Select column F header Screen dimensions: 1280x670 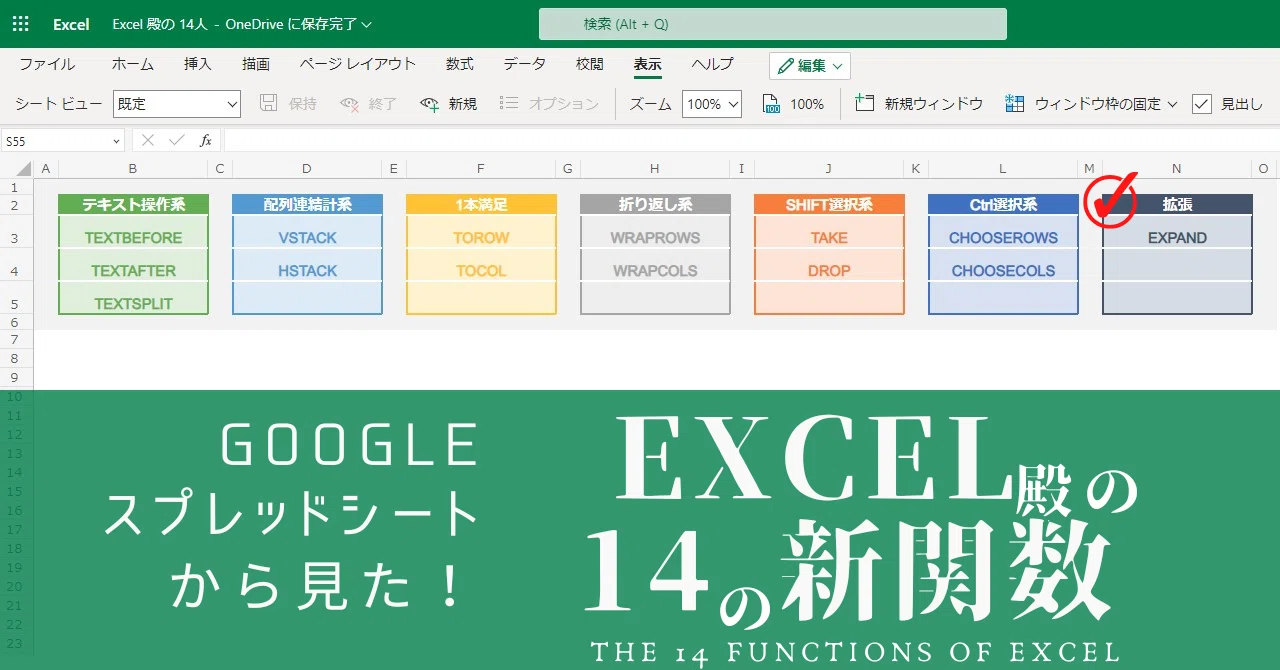(x=481, y=169)
